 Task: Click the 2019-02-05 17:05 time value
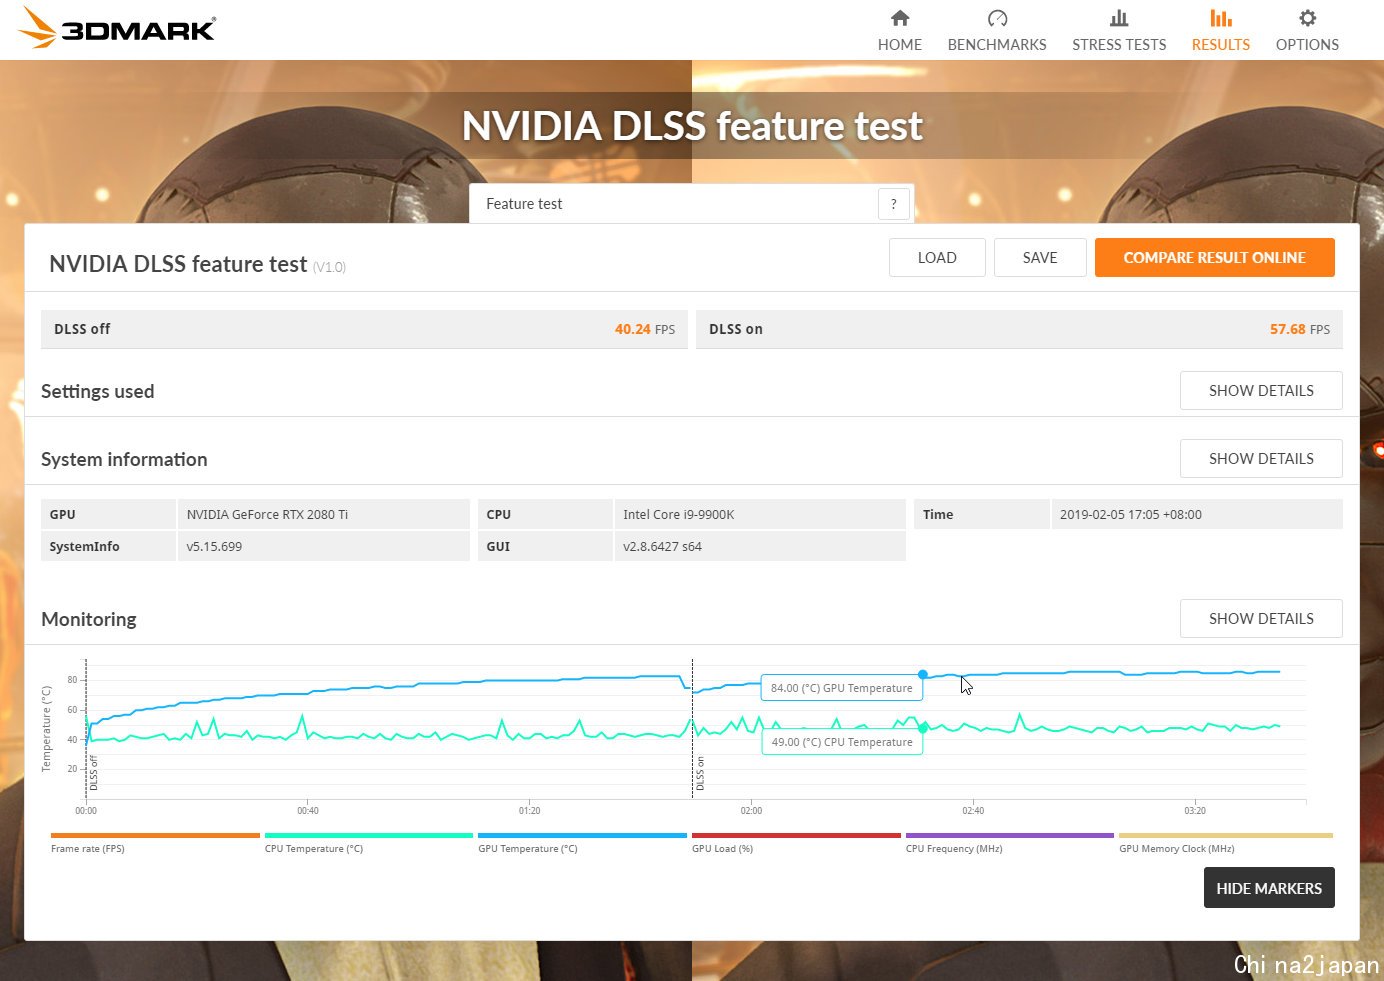[x=1197, y=514]
